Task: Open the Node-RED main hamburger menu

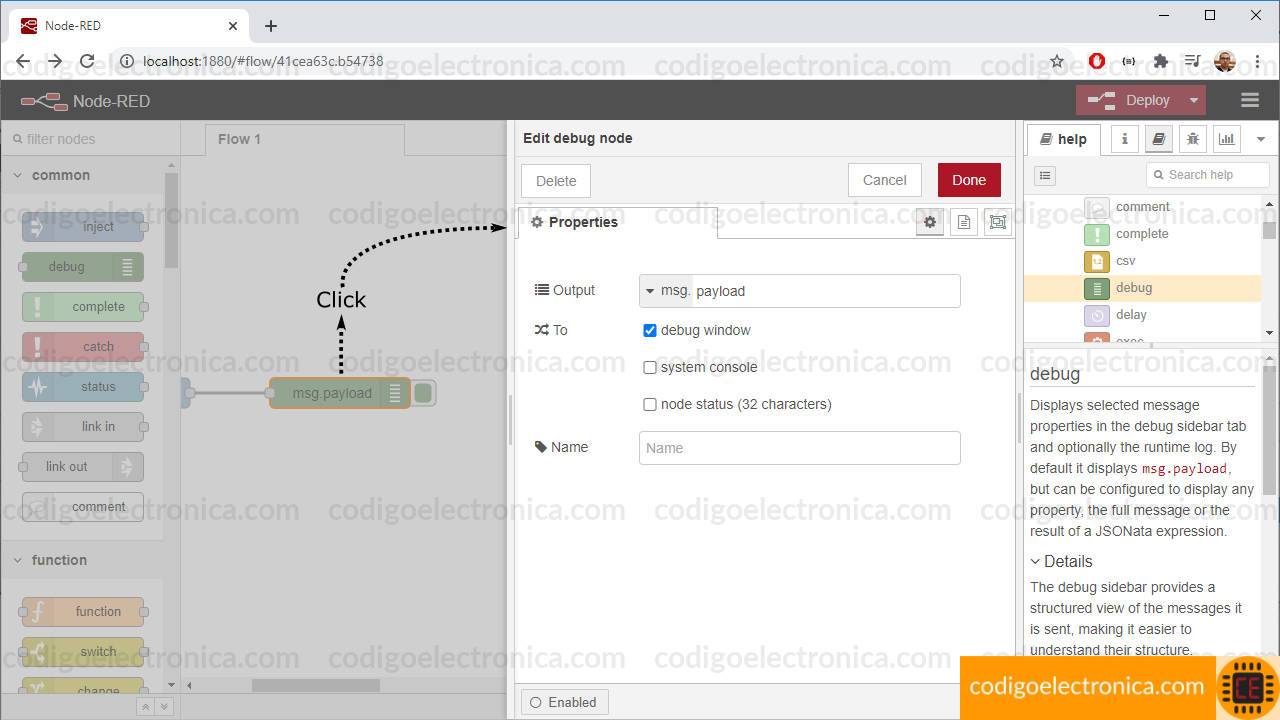Action: point(1249,100)
